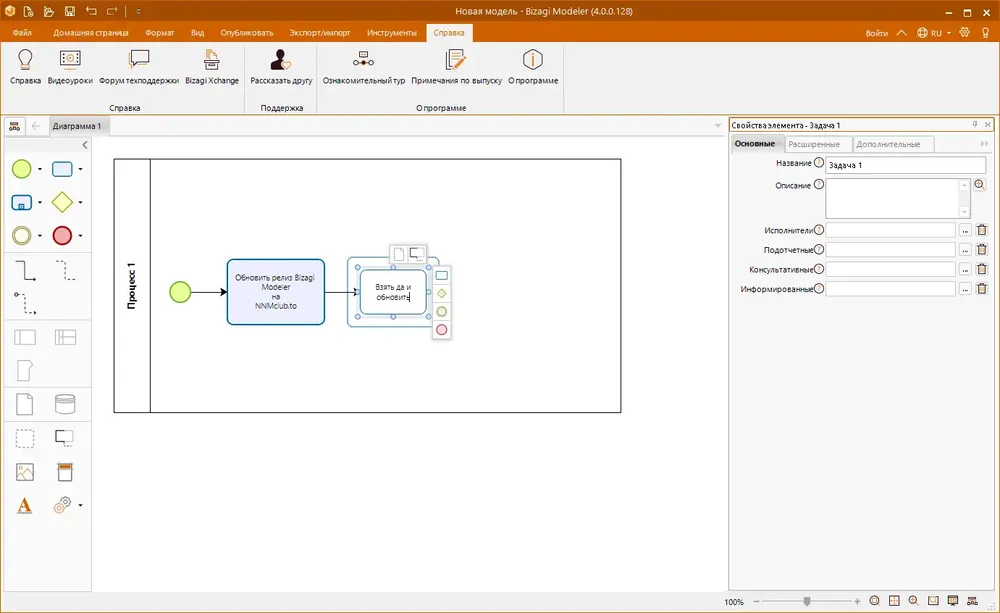Screen dimensions: 1000x613
Task: Select the database cylinder artifact in palette
Action: tap(65, 404)
